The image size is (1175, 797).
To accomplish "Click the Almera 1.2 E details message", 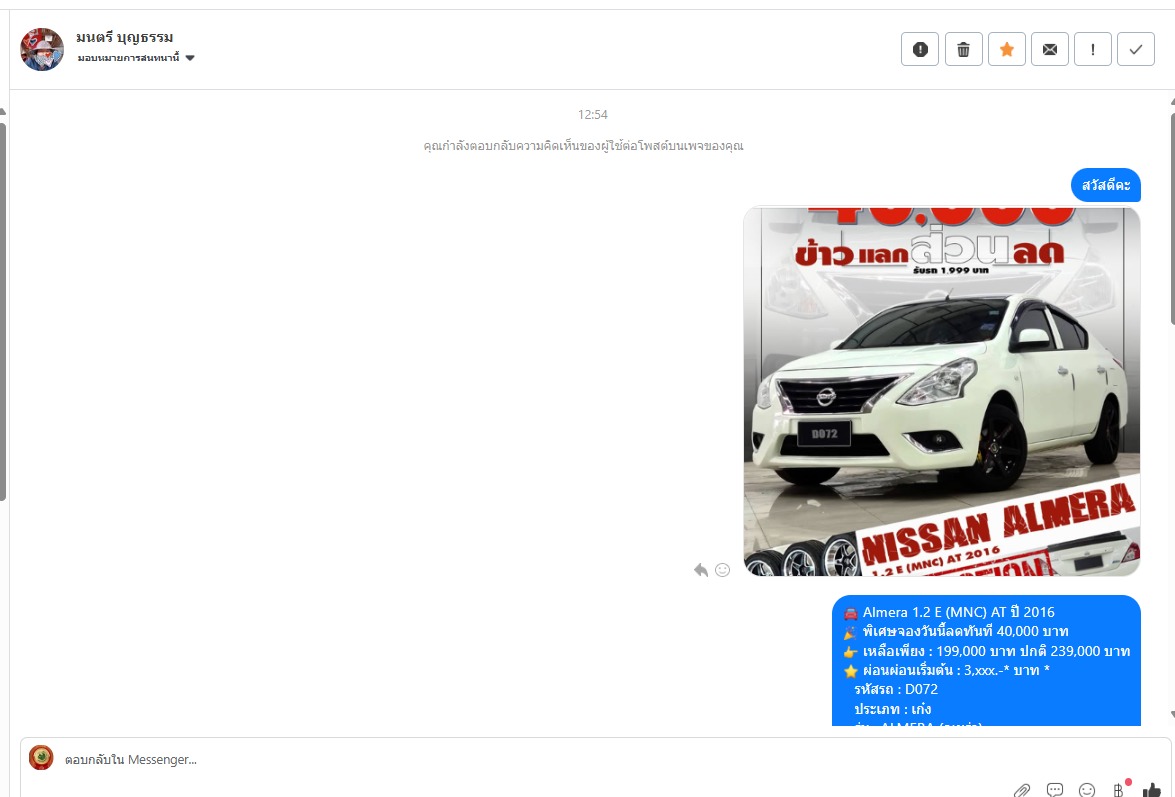I will [986, 661].
